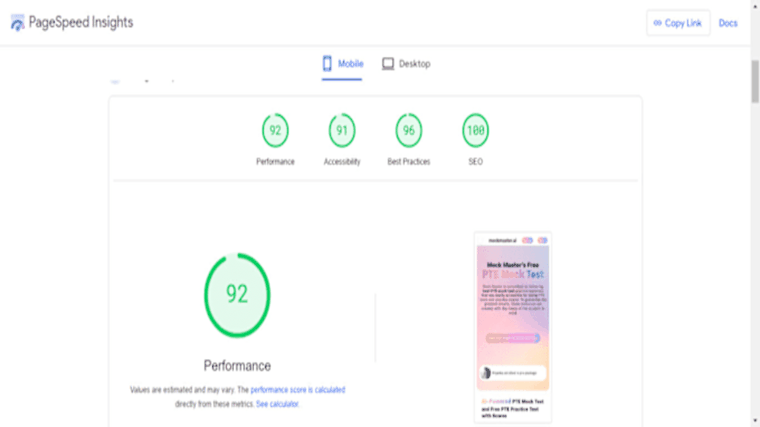This screenshot has height=427, width=760.
Task: Click the PageSpeed Insights logo icon
Action: (17, 23)
